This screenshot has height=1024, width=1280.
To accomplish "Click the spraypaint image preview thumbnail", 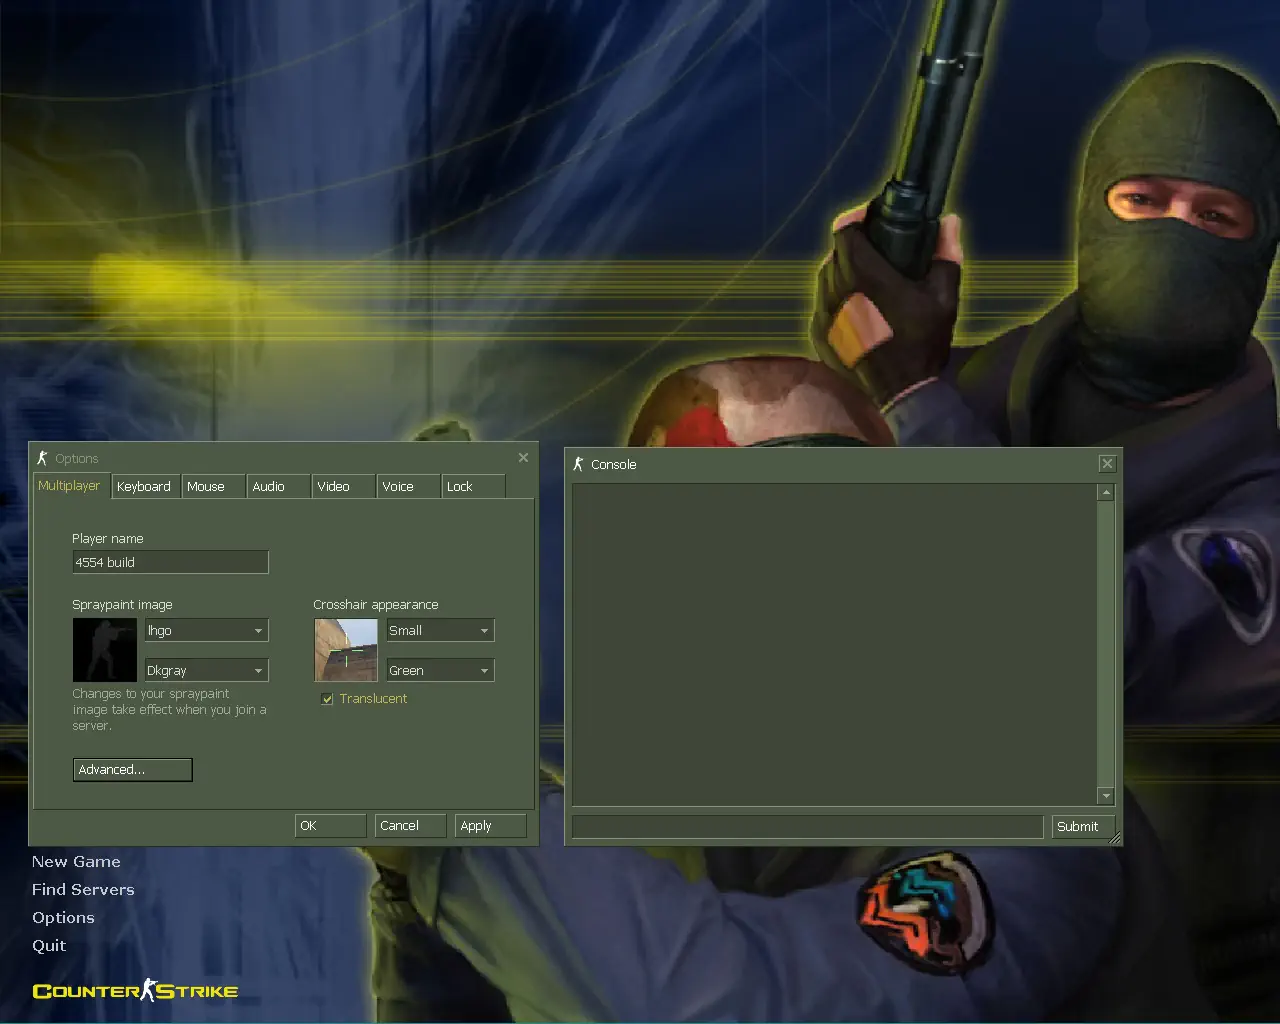I will click(x=104, y=650).
